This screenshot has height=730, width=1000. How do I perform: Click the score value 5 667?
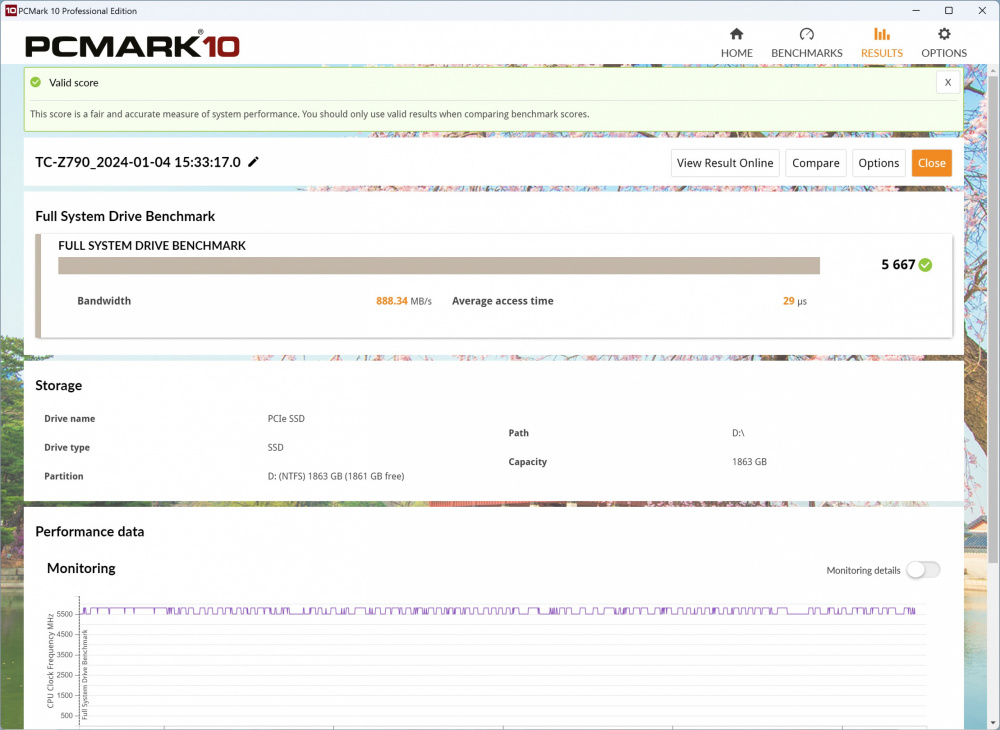click(898, 265)
